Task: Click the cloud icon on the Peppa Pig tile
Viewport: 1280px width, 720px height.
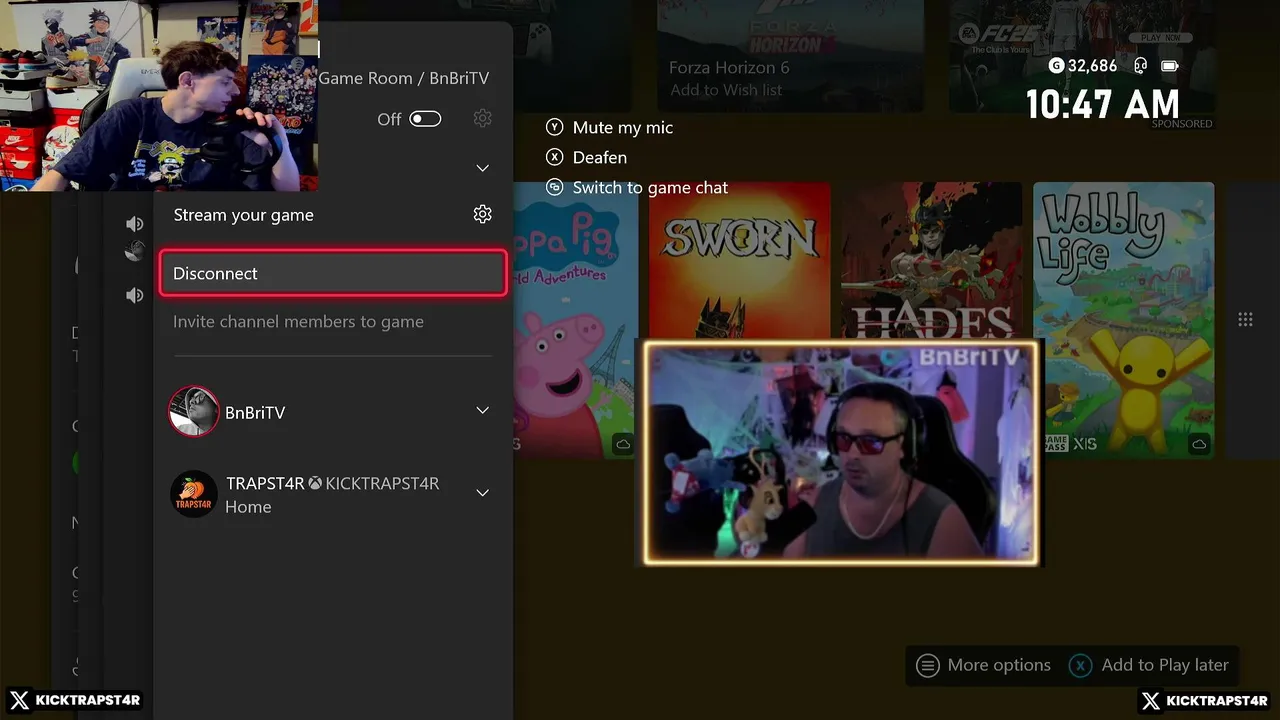Action: tap(623, 444)
